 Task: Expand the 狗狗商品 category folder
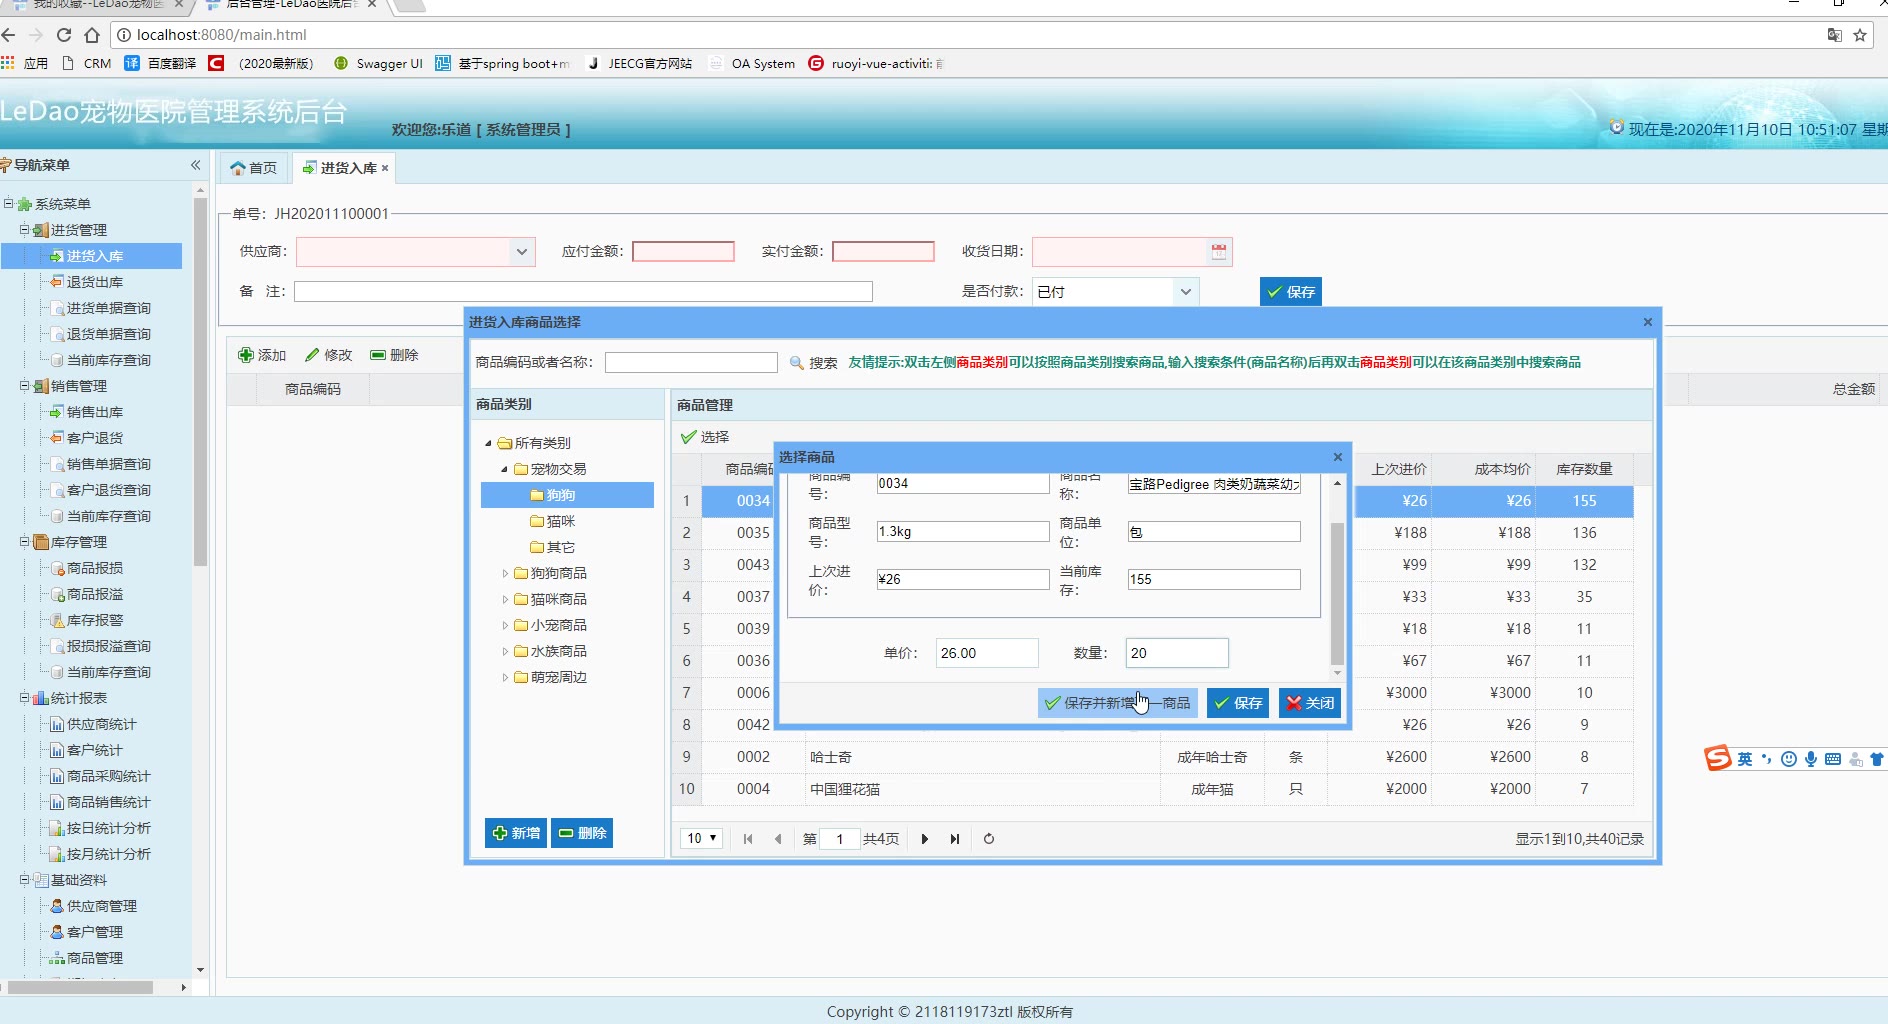pos(505,574)
